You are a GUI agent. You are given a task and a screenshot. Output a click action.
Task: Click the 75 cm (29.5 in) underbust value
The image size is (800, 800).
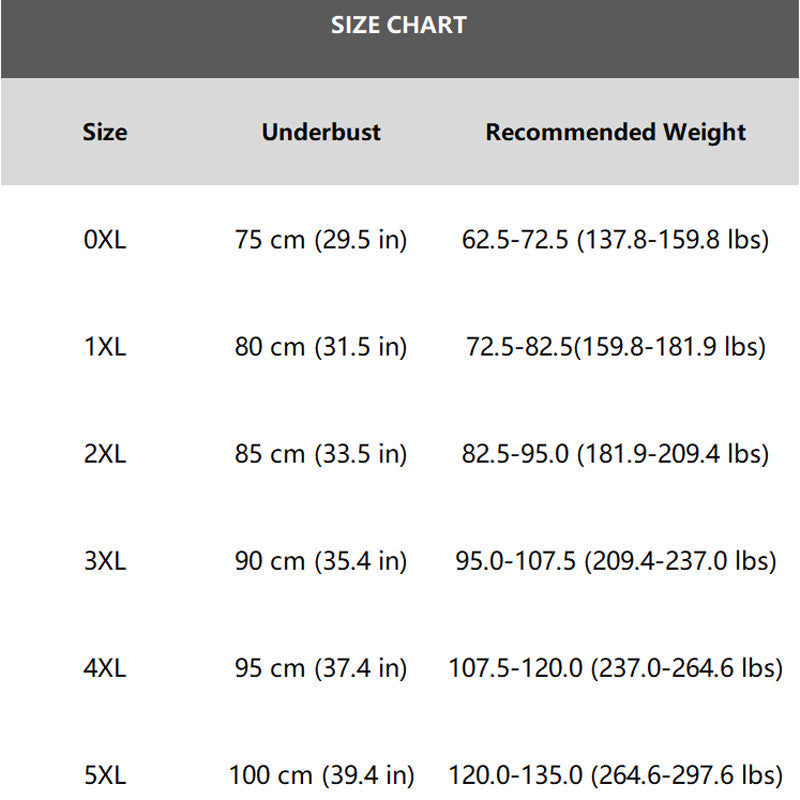coord(321,240)
